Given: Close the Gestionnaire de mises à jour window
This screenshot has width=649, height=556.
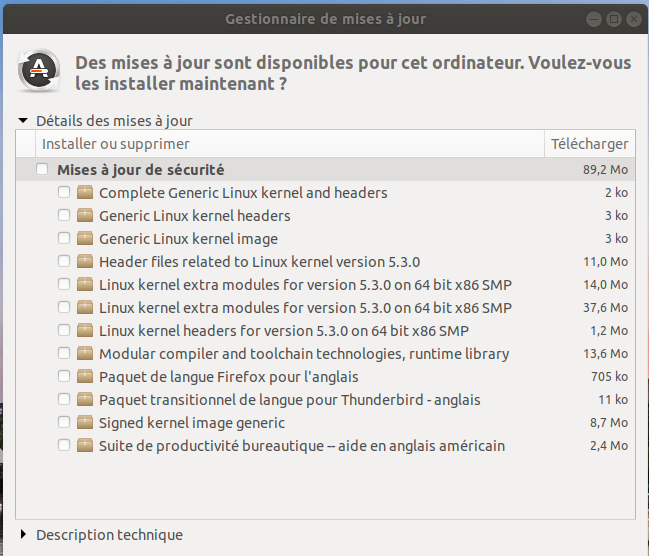Looking at the screenshot, I should (633, 18).
